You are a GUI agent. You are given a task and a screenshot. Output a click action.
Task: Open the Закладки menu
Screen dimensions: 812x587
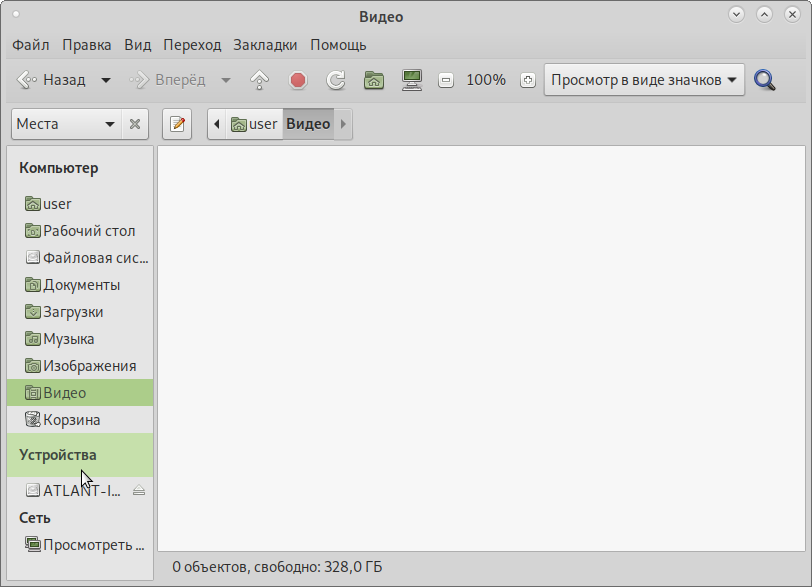coord(265,44)
